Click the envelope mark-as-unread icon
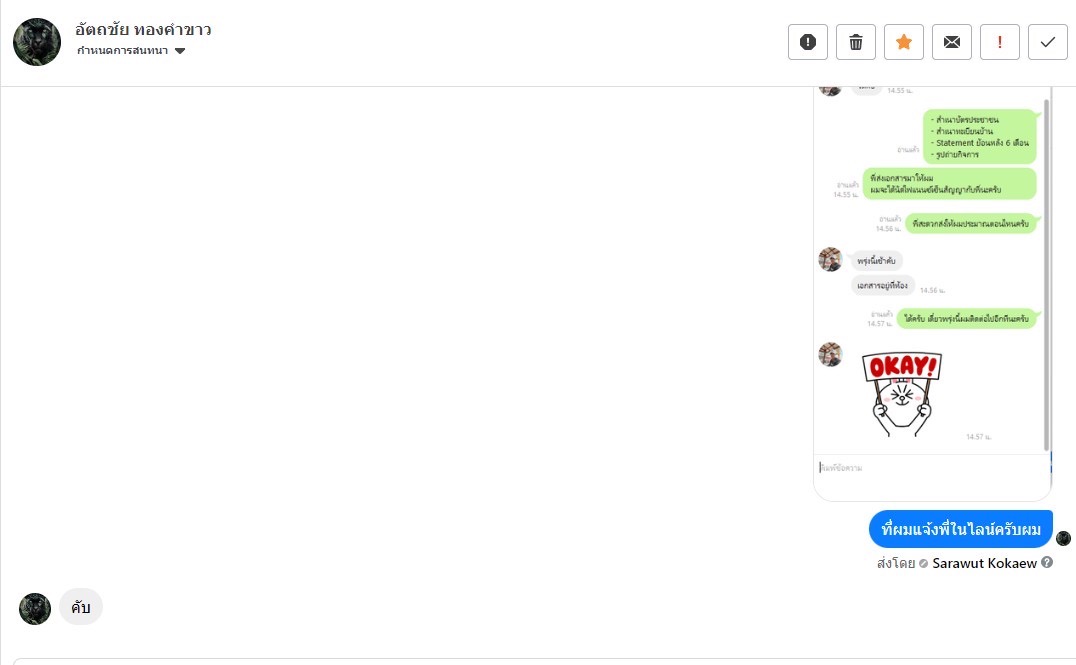Image resolution: width=1076 pixels, height=665 pixels. tap(952, 42)
